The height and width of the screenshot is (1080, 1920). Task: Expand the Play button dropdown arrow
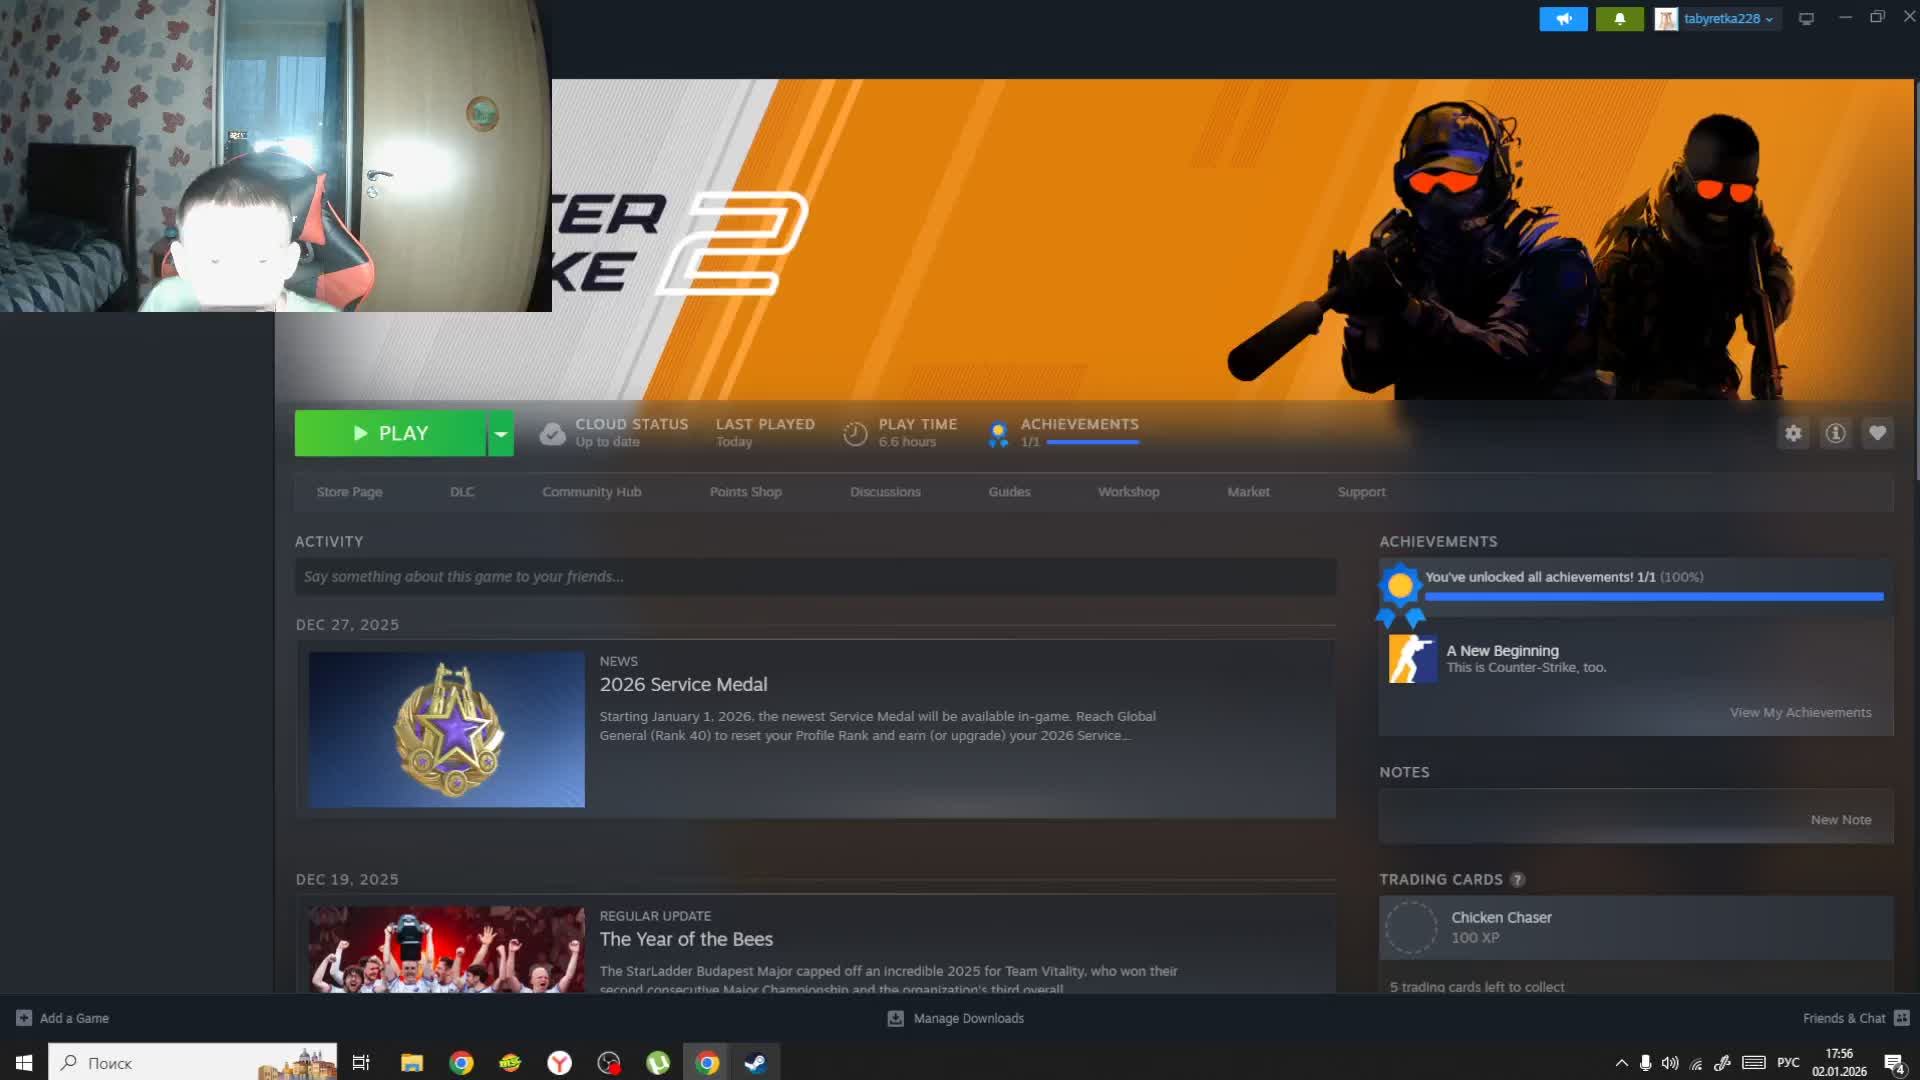[x=500, y=433]
